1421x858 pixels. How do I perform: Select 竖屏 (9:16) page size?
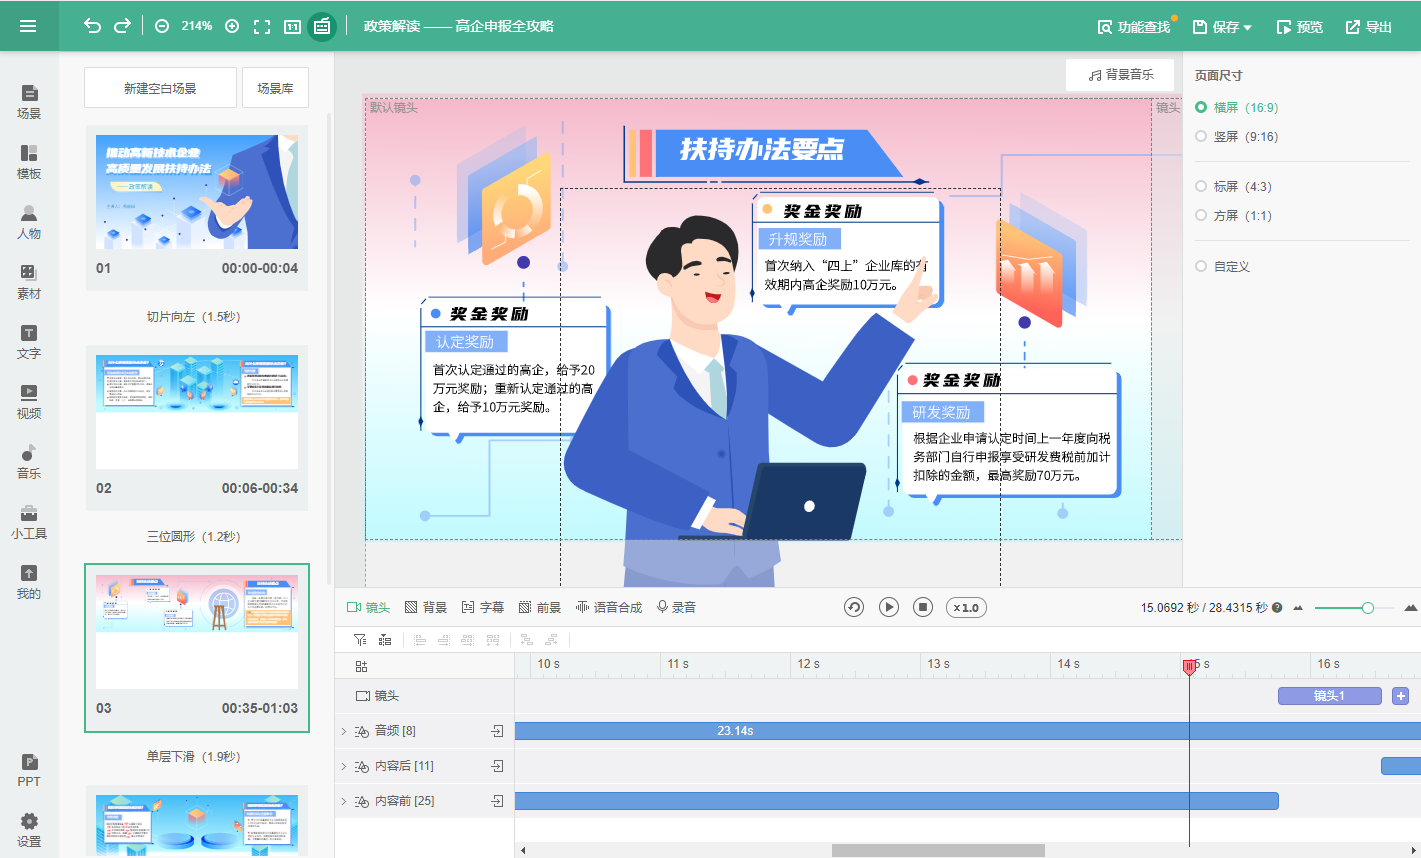pyautogui.click(x=1236, y=136)
